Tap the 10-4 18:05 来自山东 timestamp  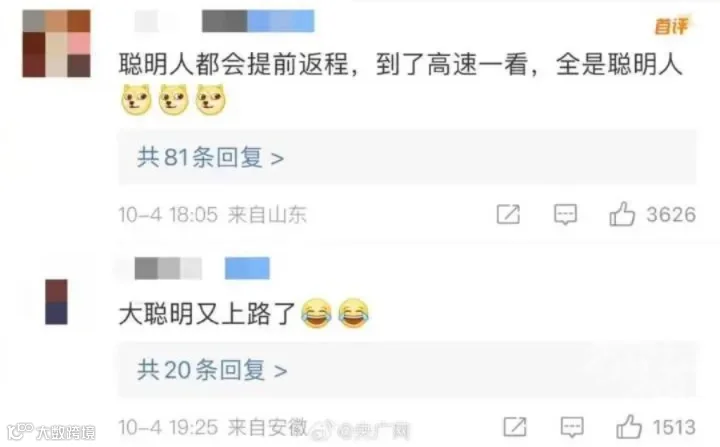point(213,215)
